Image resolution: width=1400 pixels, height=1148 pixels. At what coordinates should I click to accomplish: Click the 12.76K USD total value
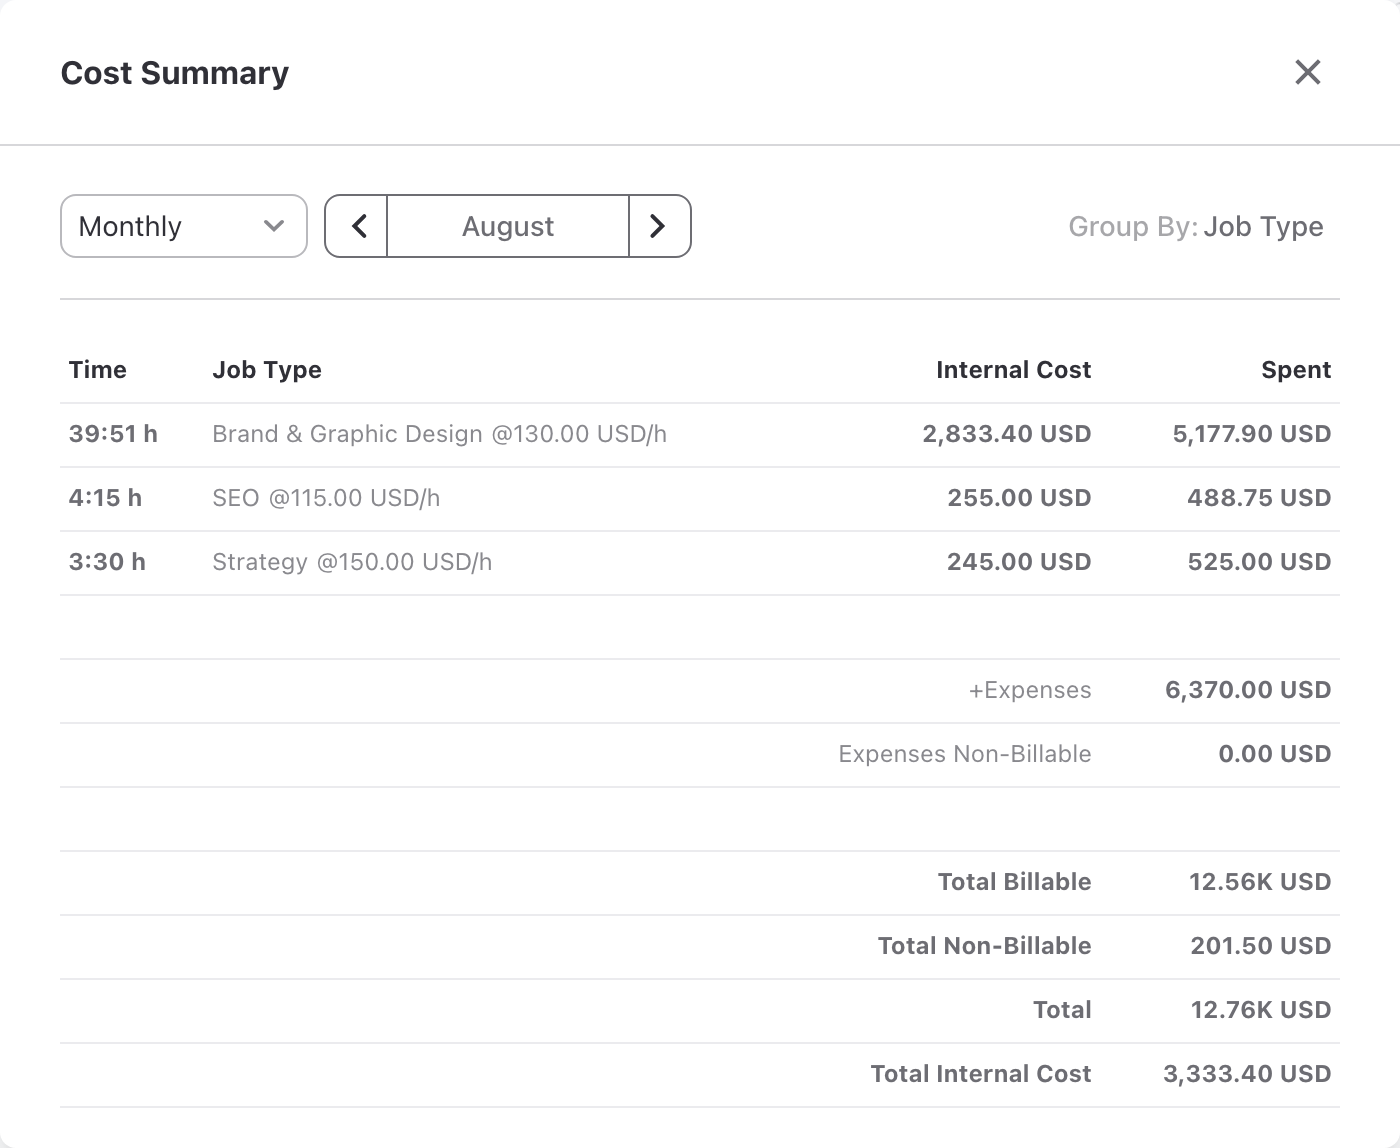pyautogui.click(x=1261, y=1010)
